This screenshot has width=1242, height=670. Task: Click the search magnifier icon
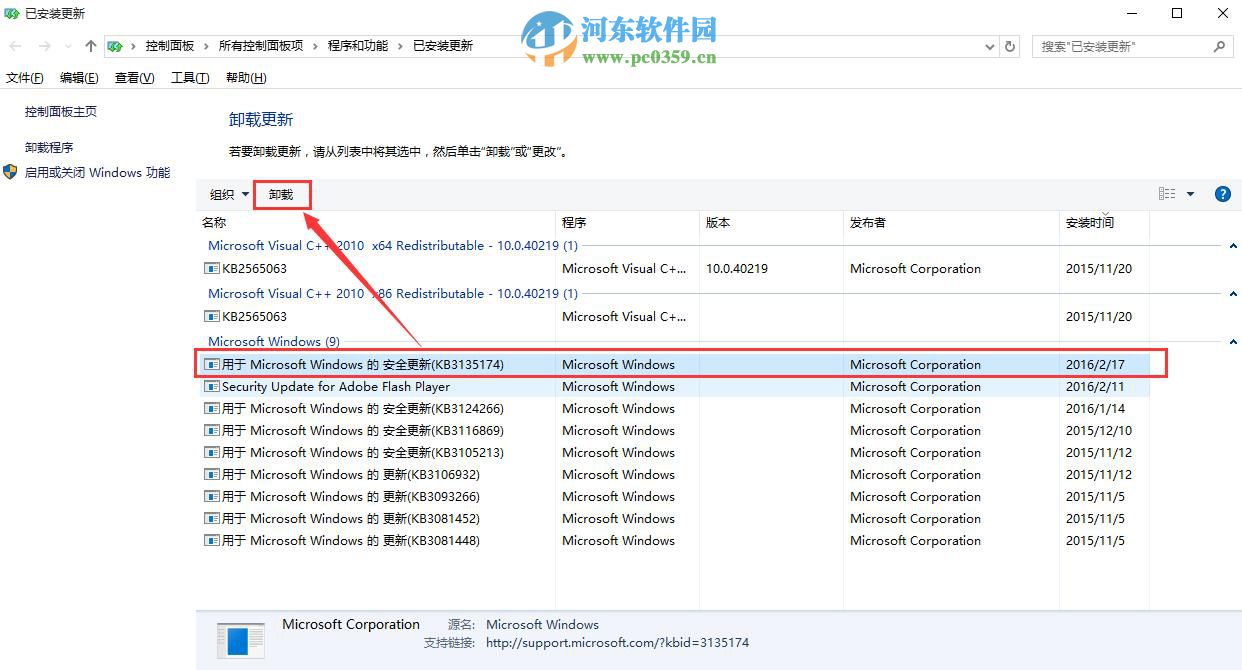1219,46
